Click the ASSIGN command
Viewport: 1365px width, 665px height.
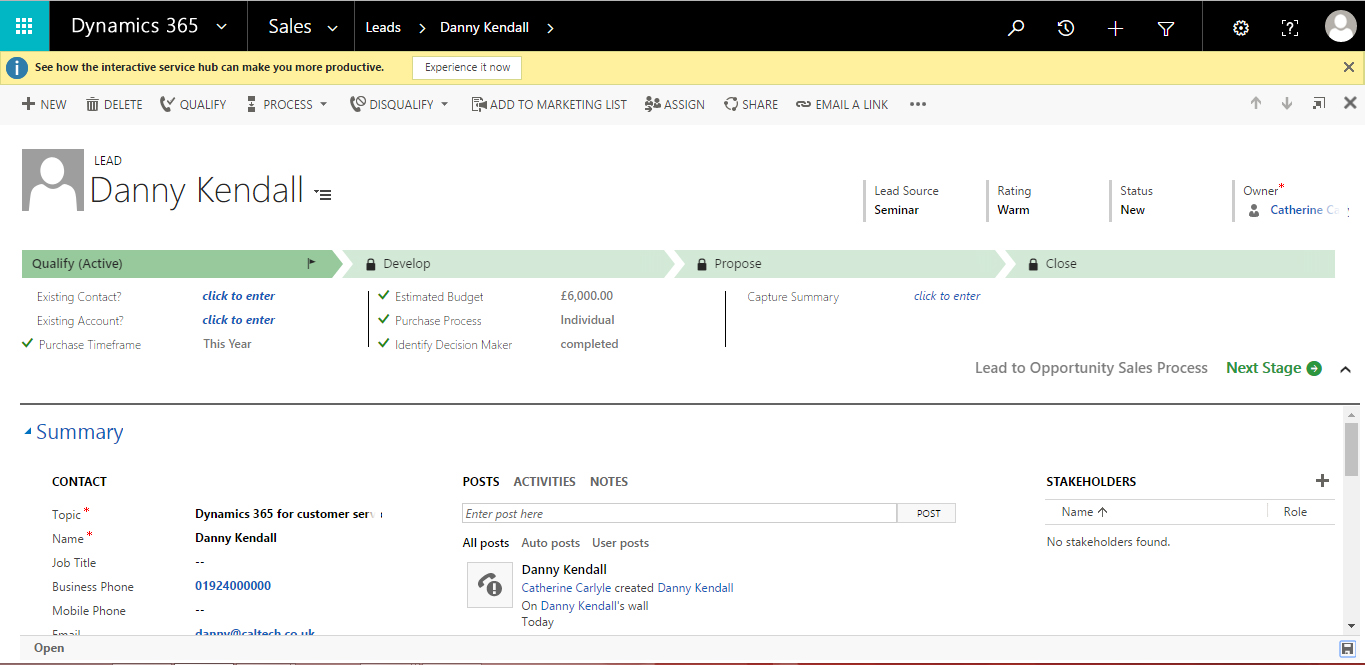[675, 104]
